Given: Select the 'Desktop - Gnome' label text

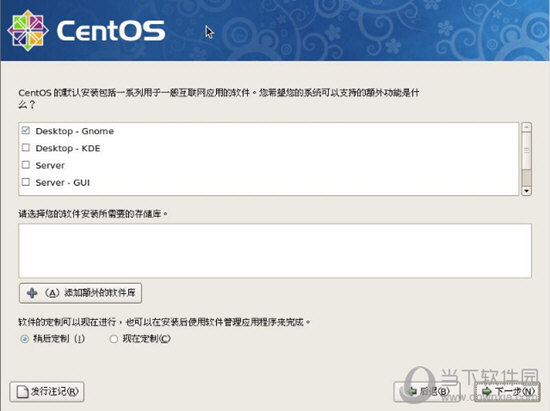Looking at the screenshot, I should [x=75, y=131].
